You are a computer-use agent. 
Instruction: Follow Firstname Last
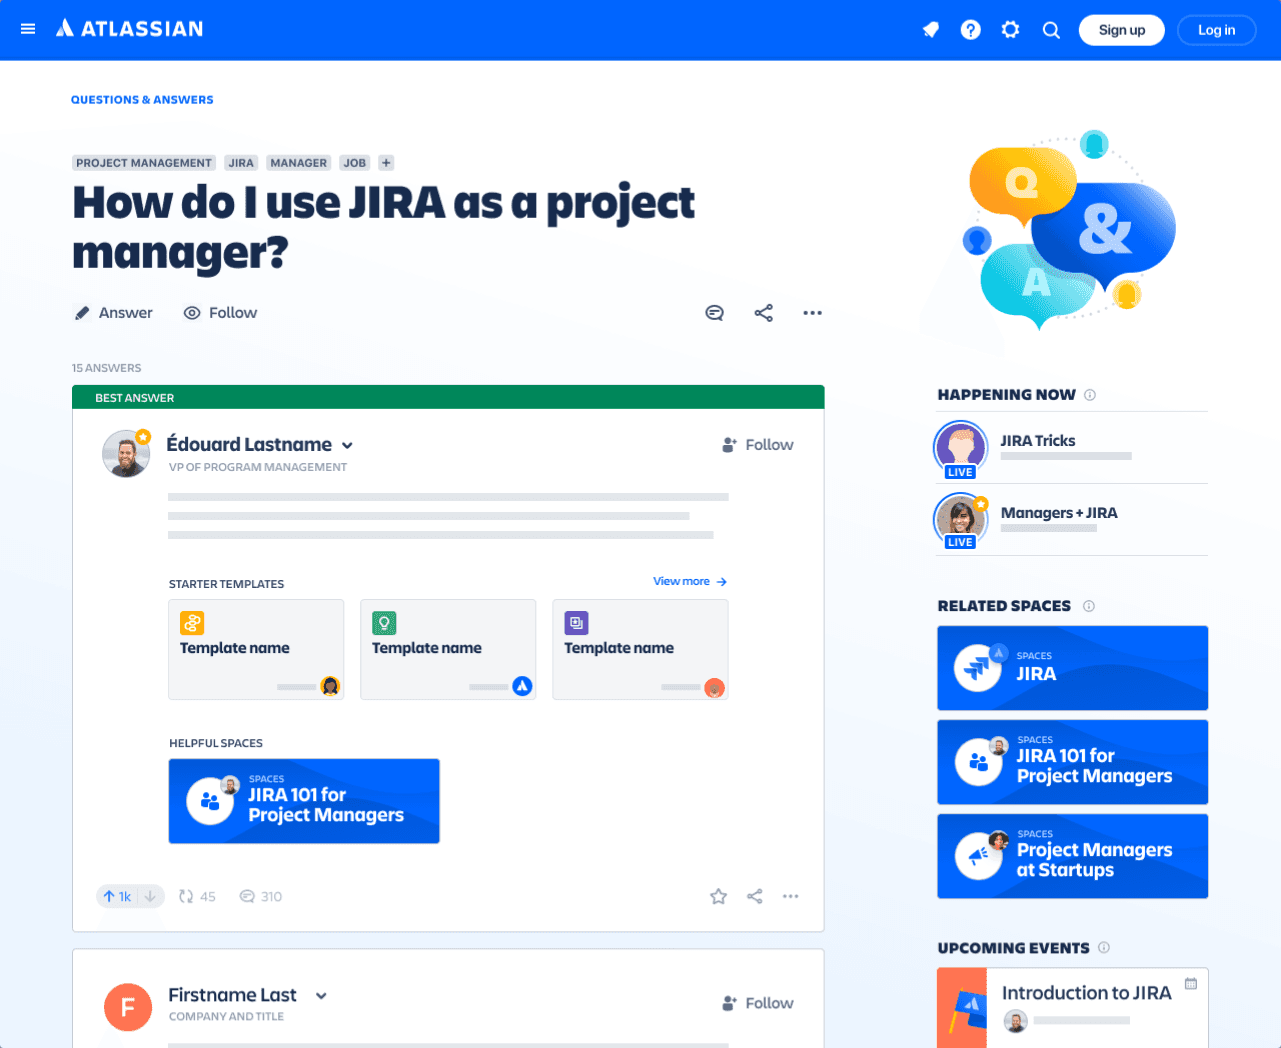758,1003
